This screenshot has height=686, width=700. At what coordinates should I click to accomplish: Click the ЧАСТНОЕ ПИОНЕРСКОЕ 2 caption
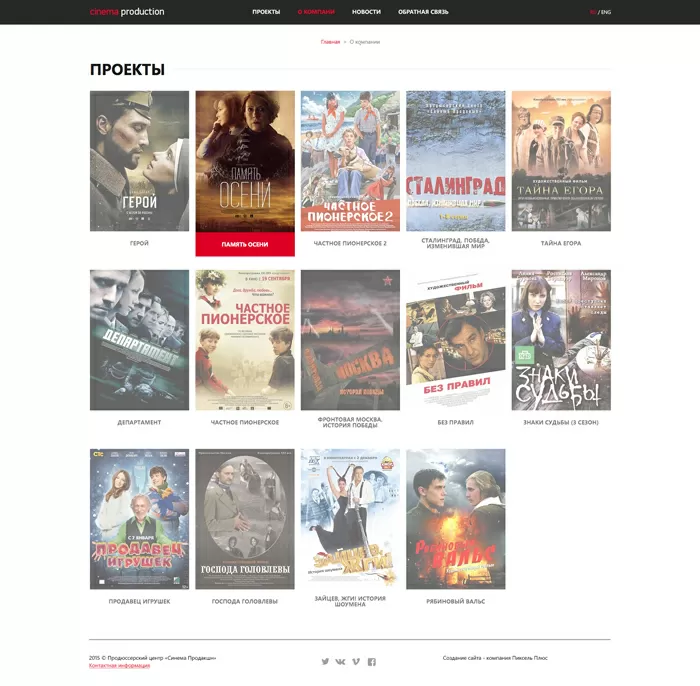(350, 243)
